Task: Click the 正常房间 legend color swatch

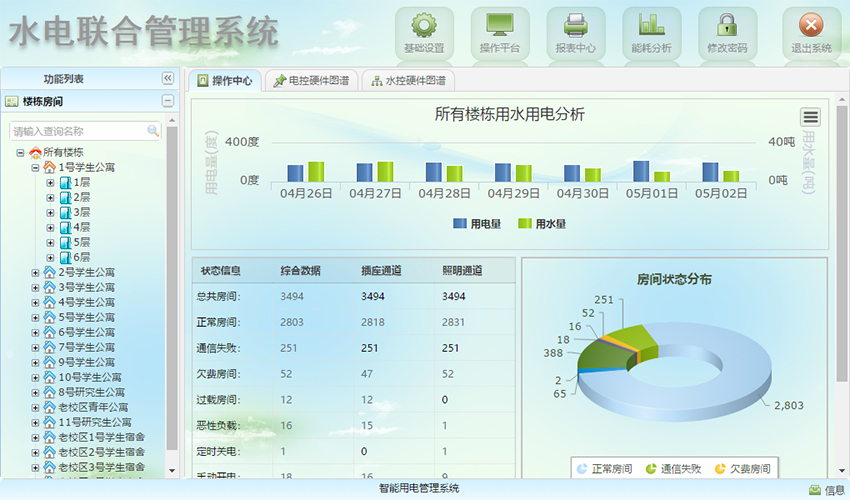Action: (x=582, y=468)
